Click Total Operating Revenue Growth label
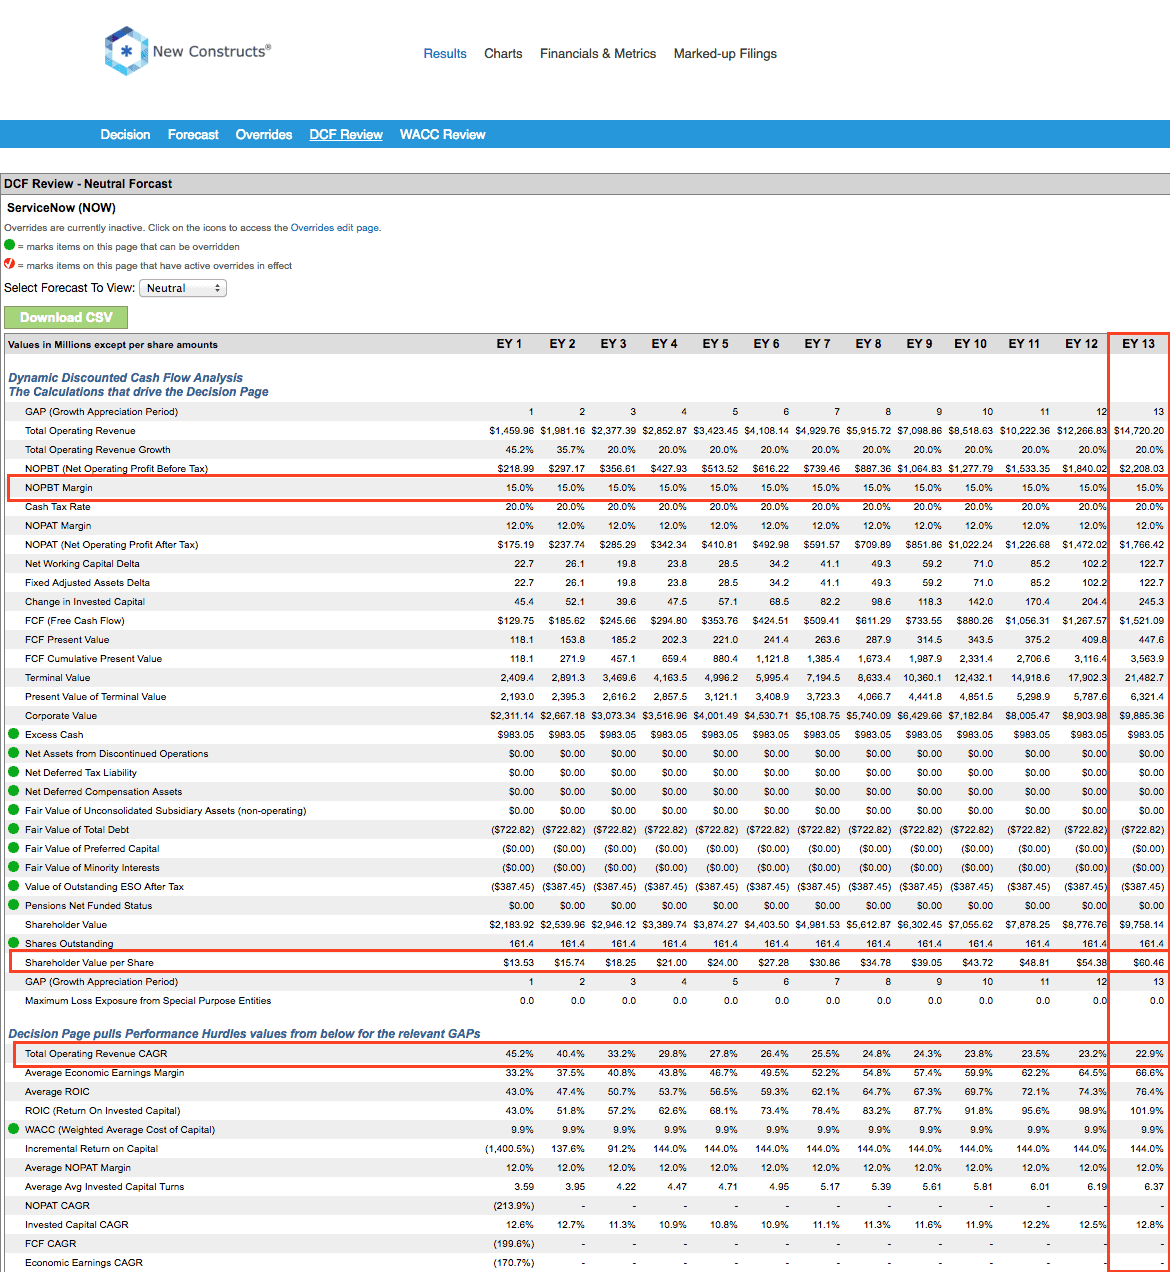The height and width of the screenshot is (1272, 1170). pos(98,450)
